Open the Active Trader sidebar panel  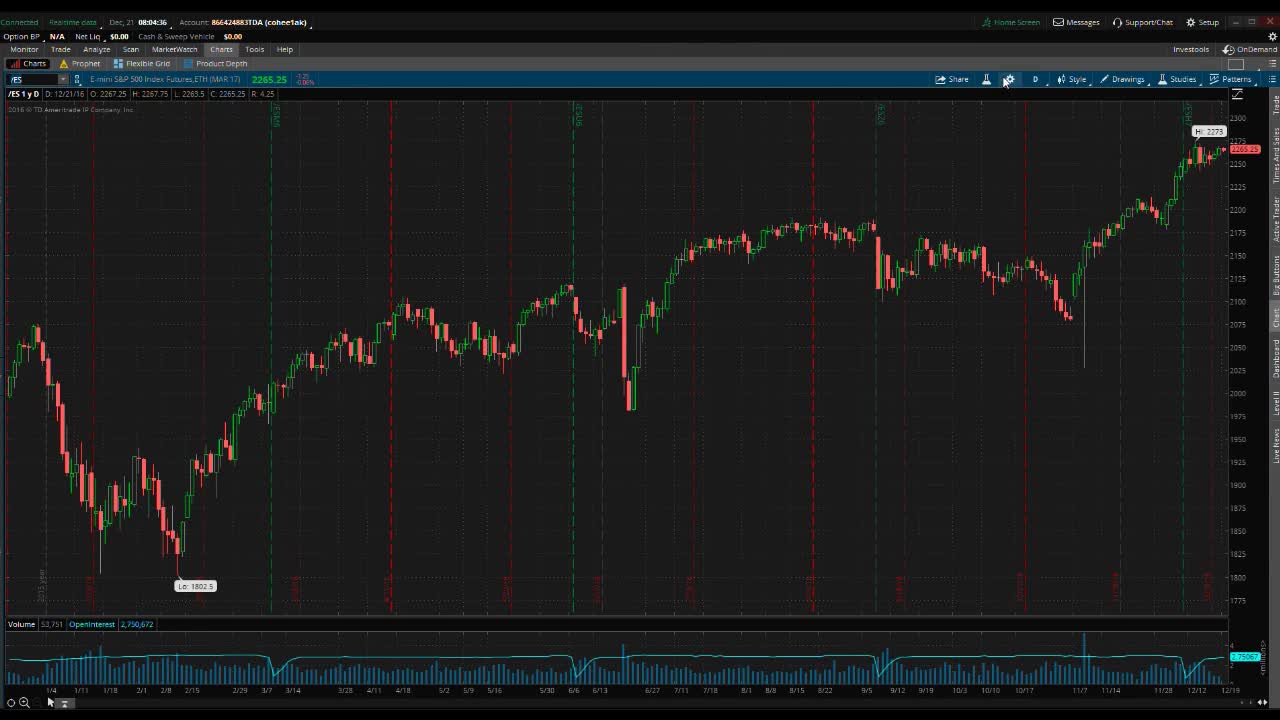(x=1275, y=219)
